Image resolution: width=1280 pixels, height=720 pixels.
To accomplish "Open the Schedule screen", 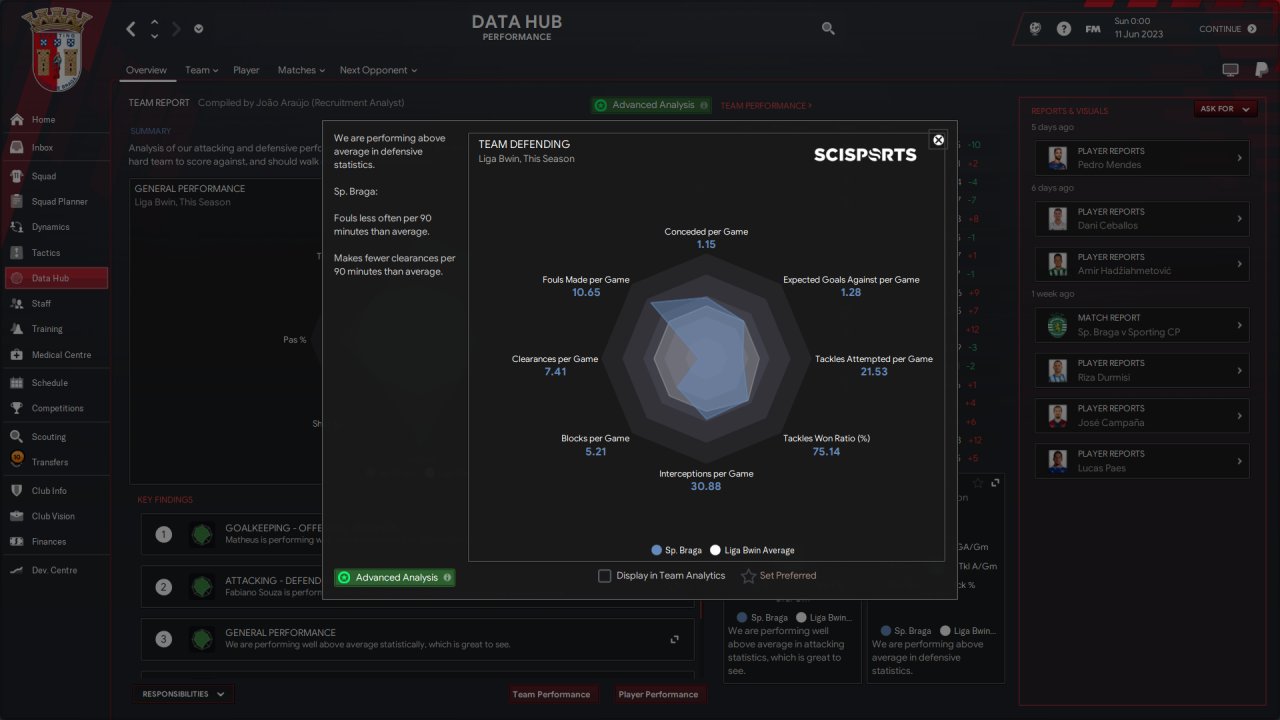I will point(55,383).
